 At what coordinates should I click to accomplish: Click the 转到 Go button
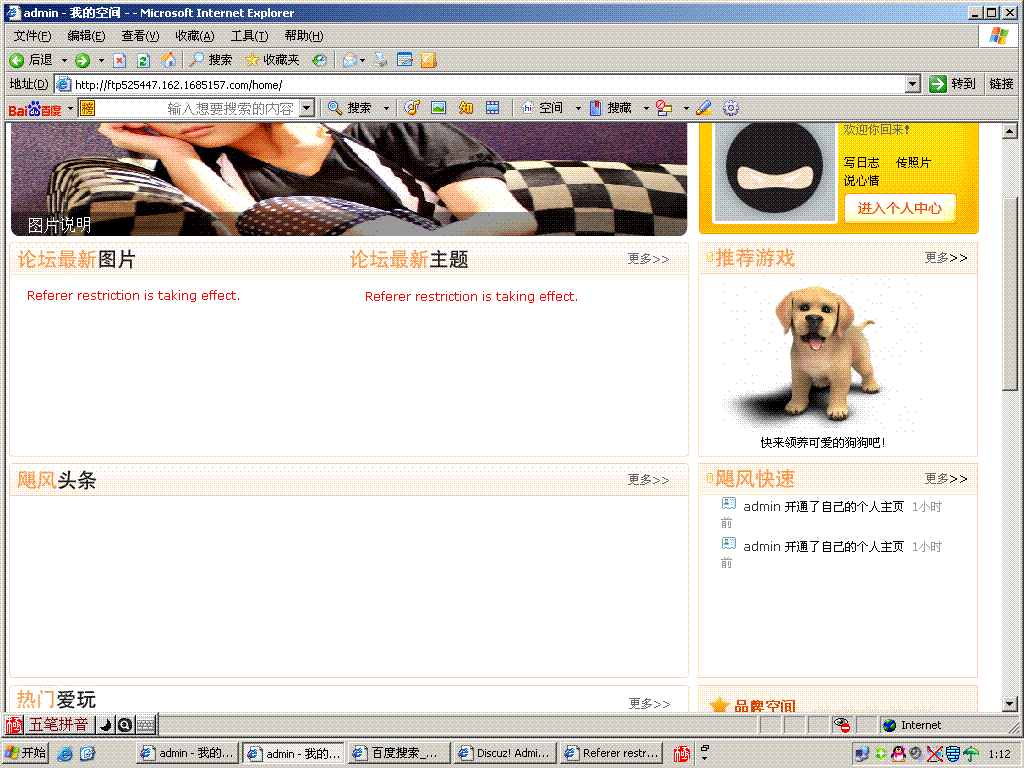[x=952, y=84]
